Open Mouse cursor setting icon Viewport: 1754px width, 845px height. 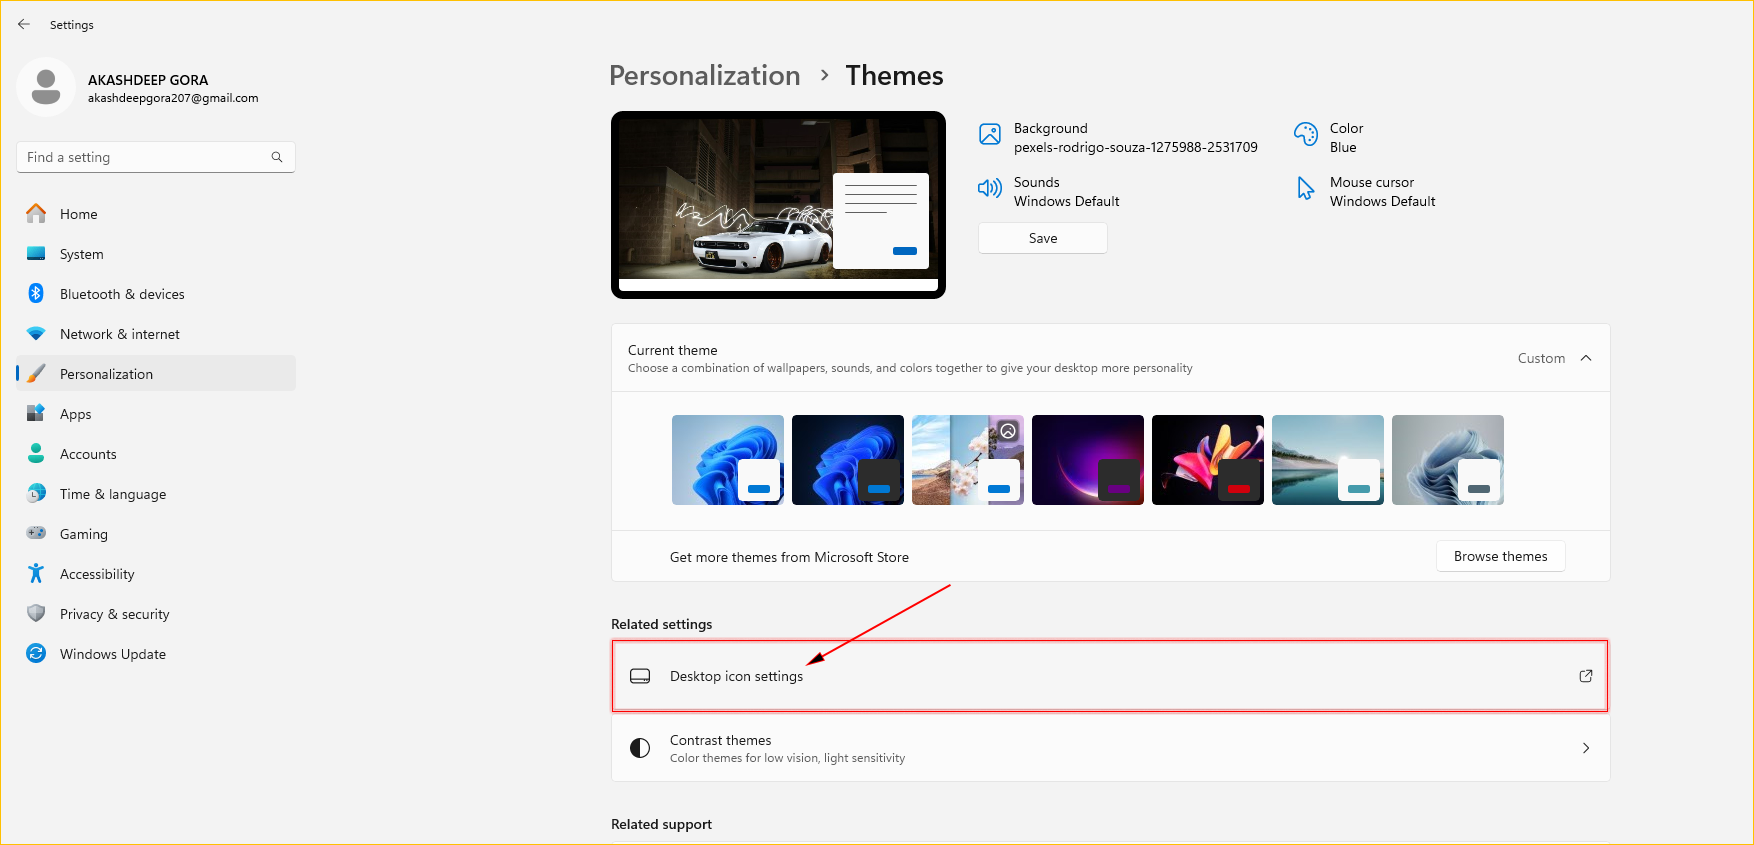pyautogui.click(x=1305, y=188)
